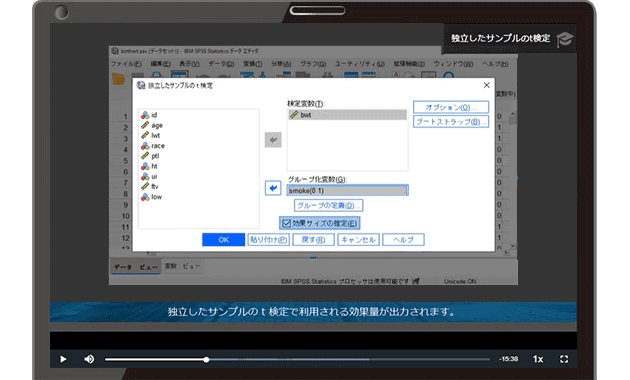Select the age variable
630x380 pixels.
[x=151, y=125]
